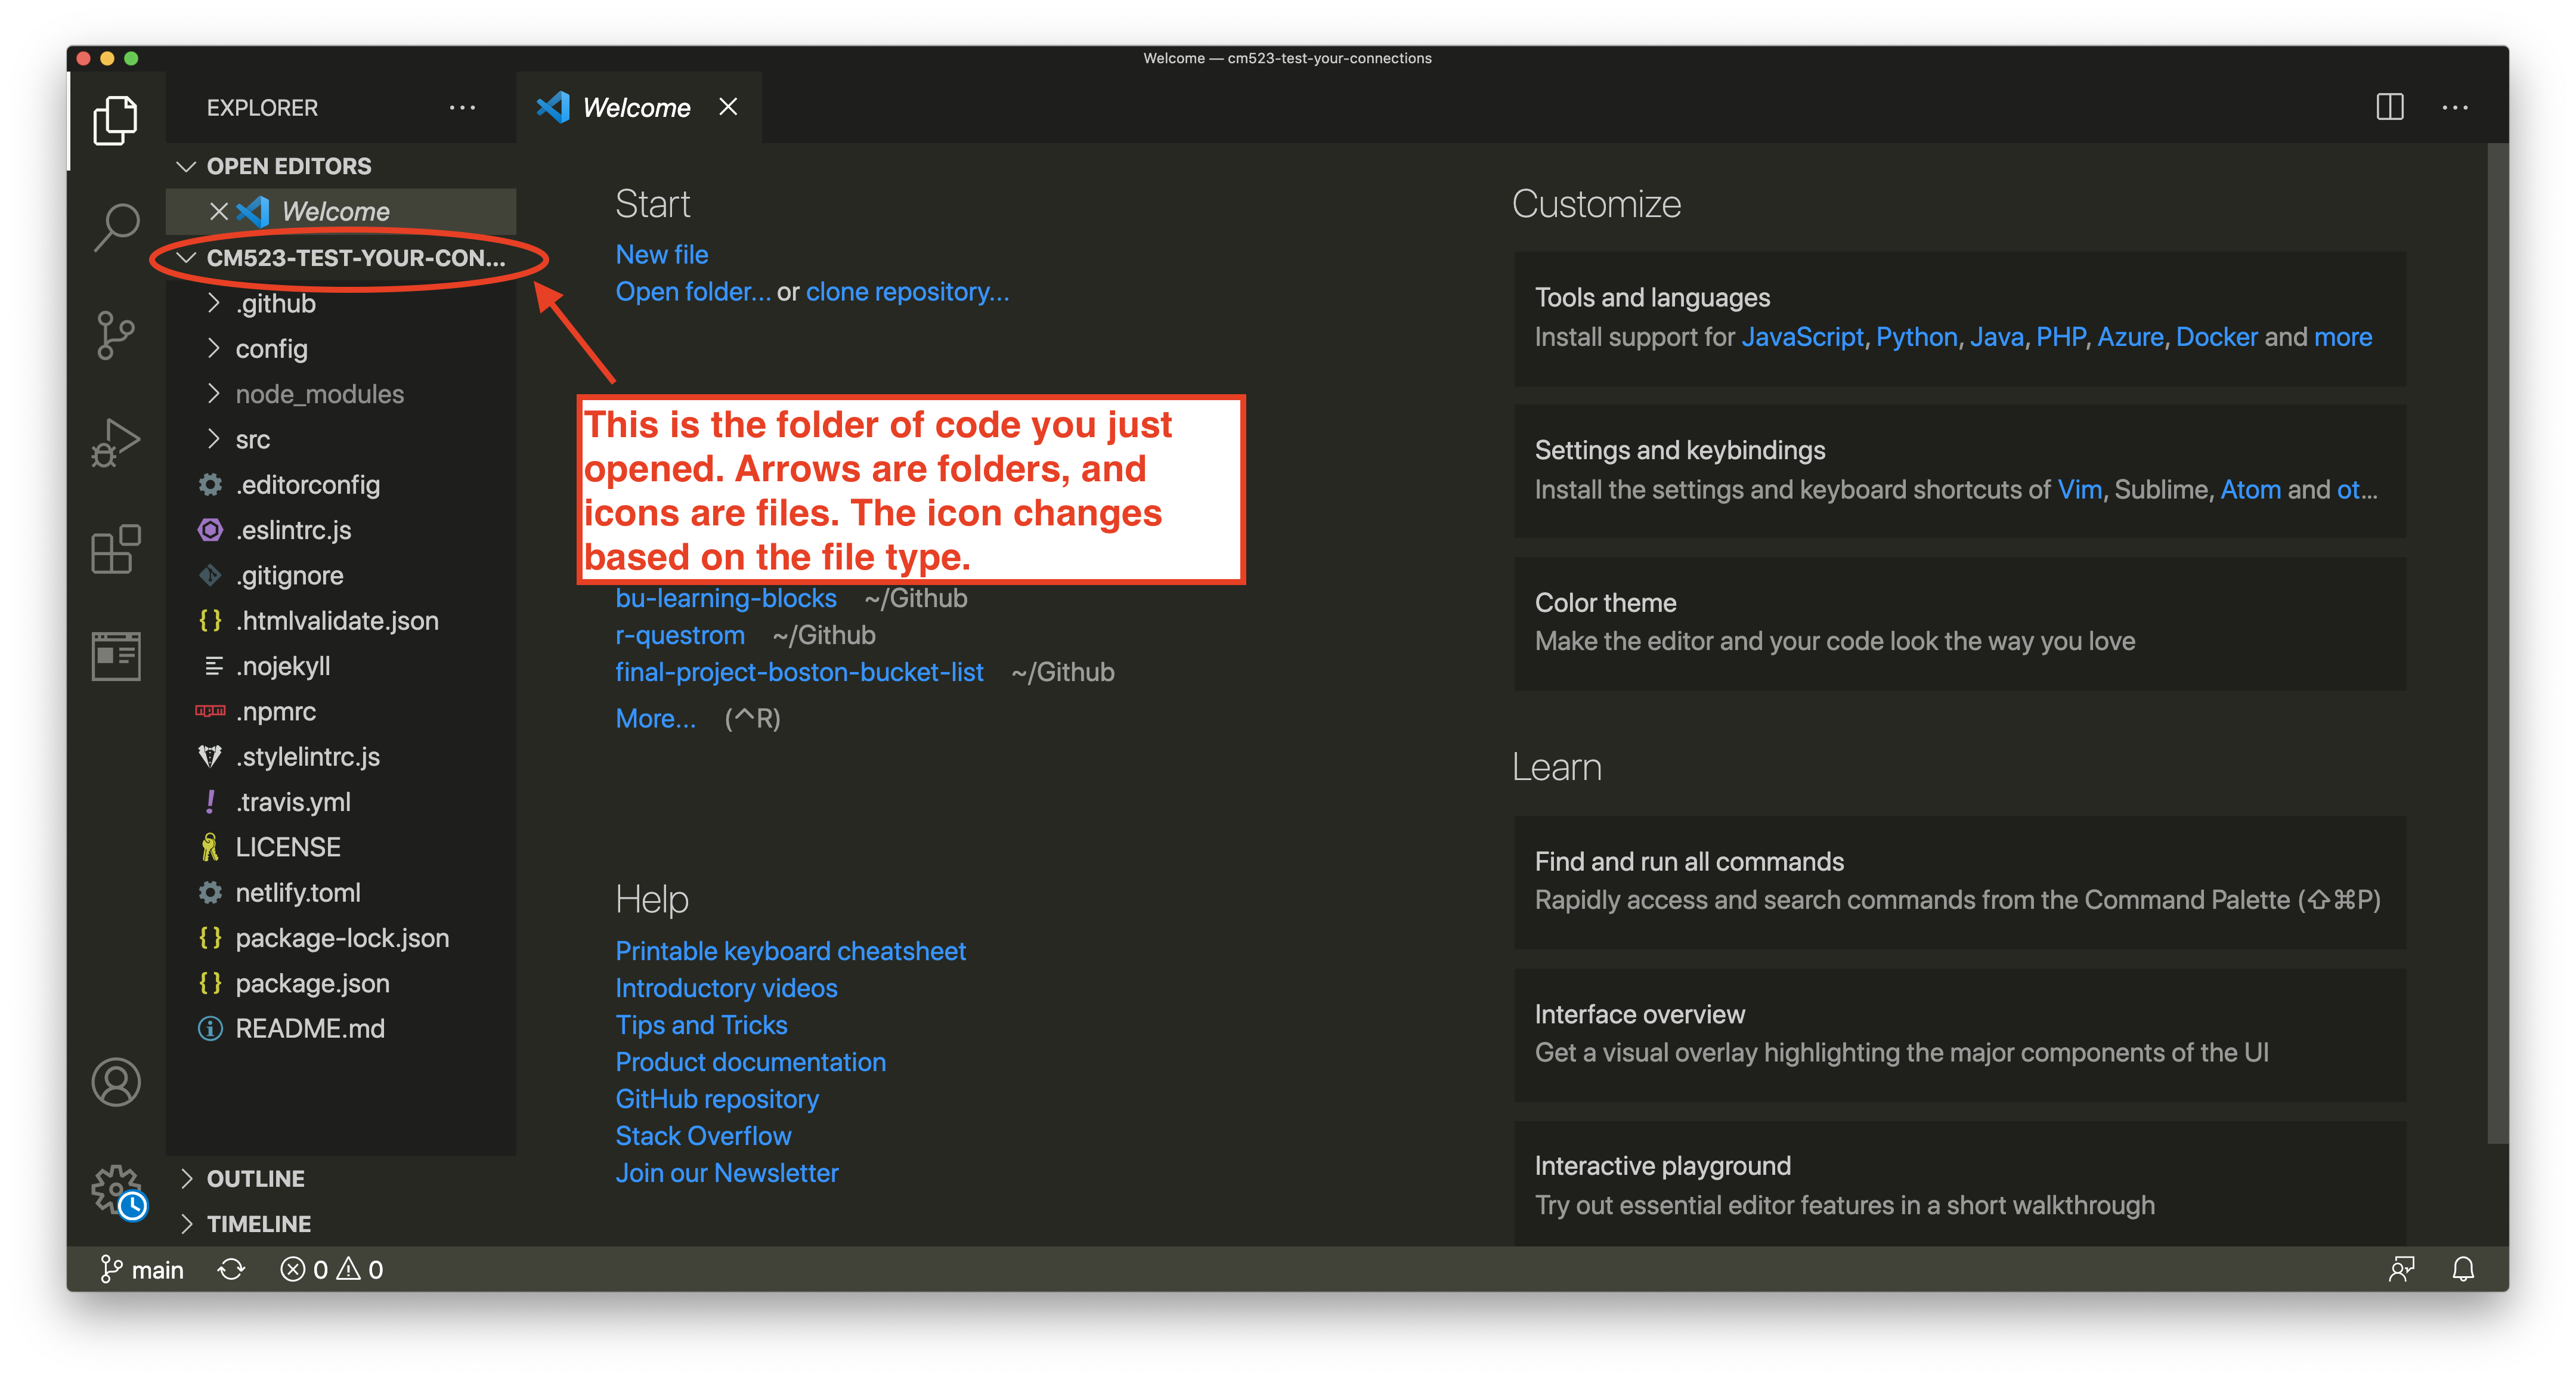Image resolution: width=2576 pixels, height=1380 pixels.
Task: Click the Accounts icon in the activity bar
Action: coord(116,1081)
